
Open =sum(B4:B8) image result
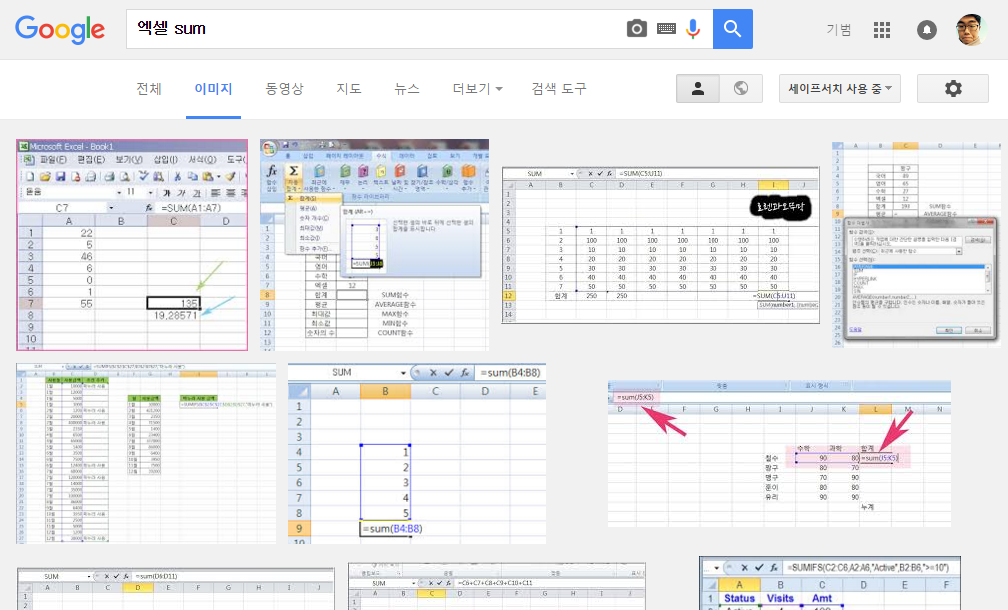coord(417,453)
